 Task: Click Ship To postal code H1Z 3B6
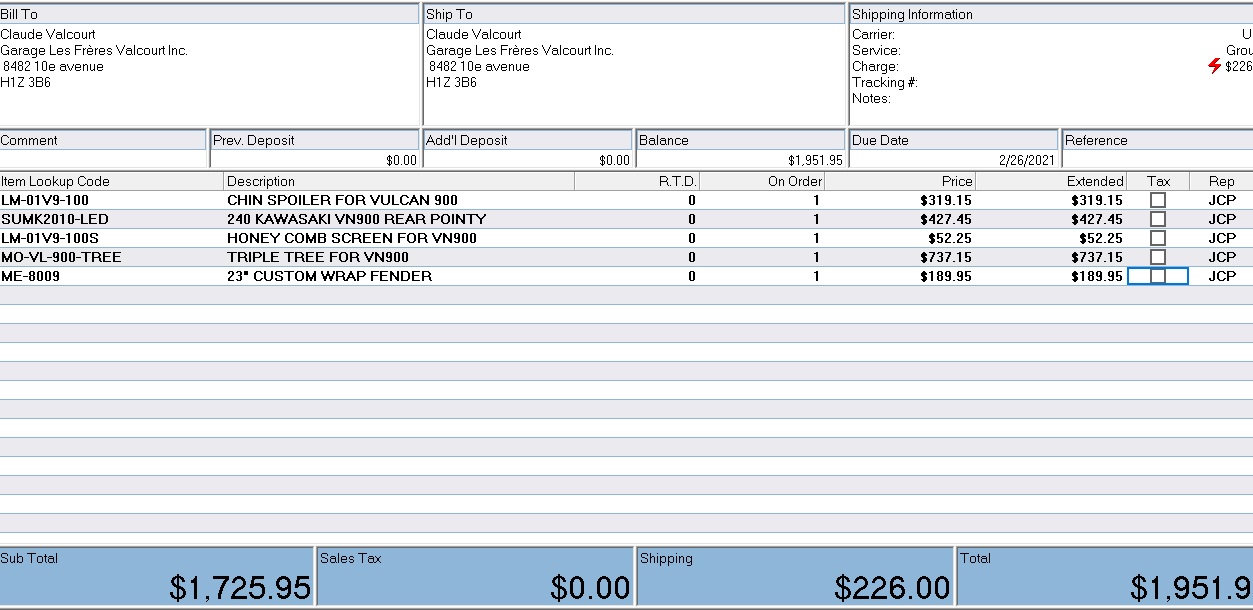coord(451,82)
